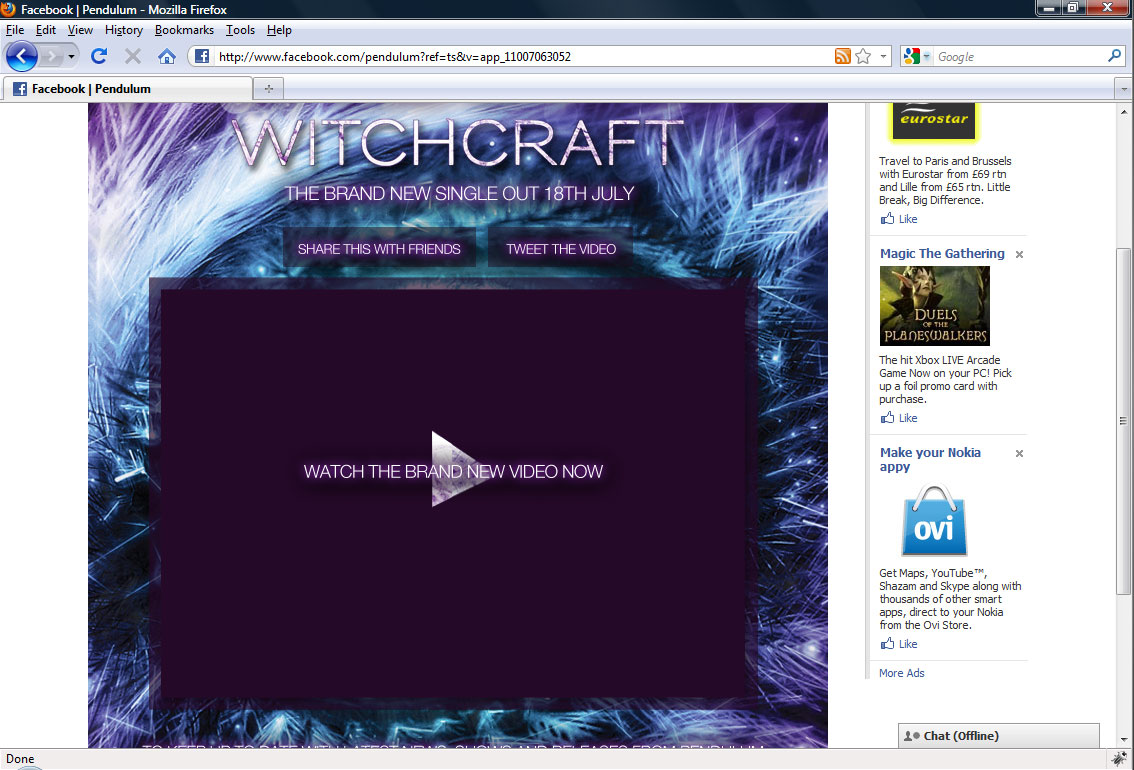Like the Magic The Gathering ad
Viewport: 1134px width, 770px height.
908,418
